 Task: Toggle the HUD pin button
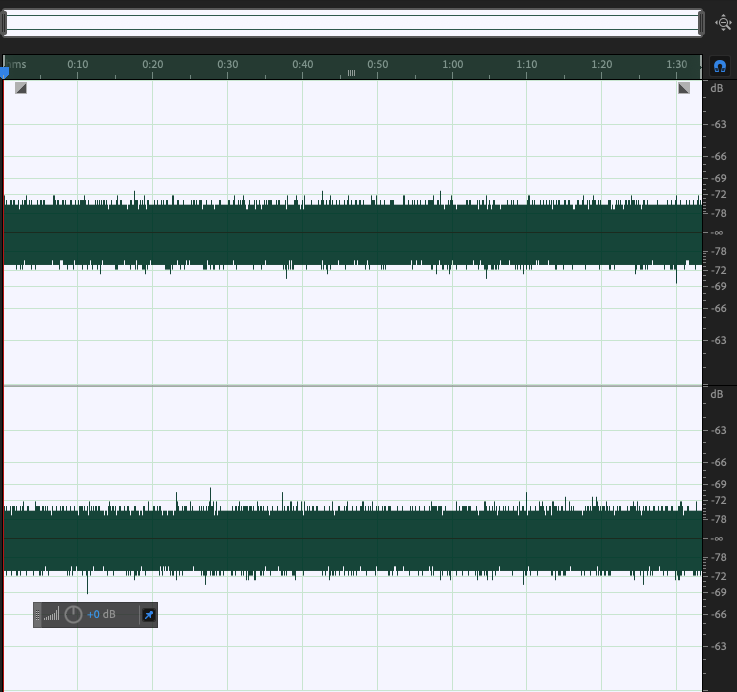coord(147,614)
